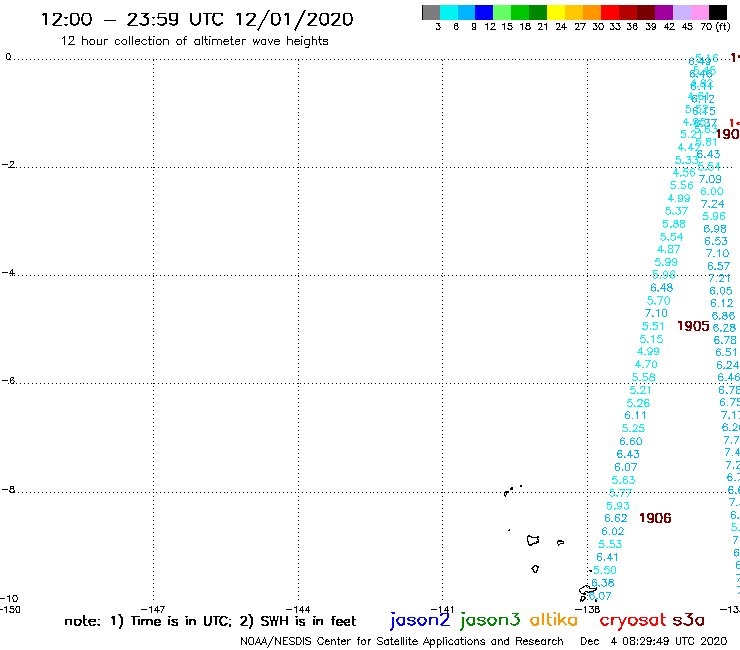
Task: Select the red 'cryosat' label
Action: click(x=633, y=620)
